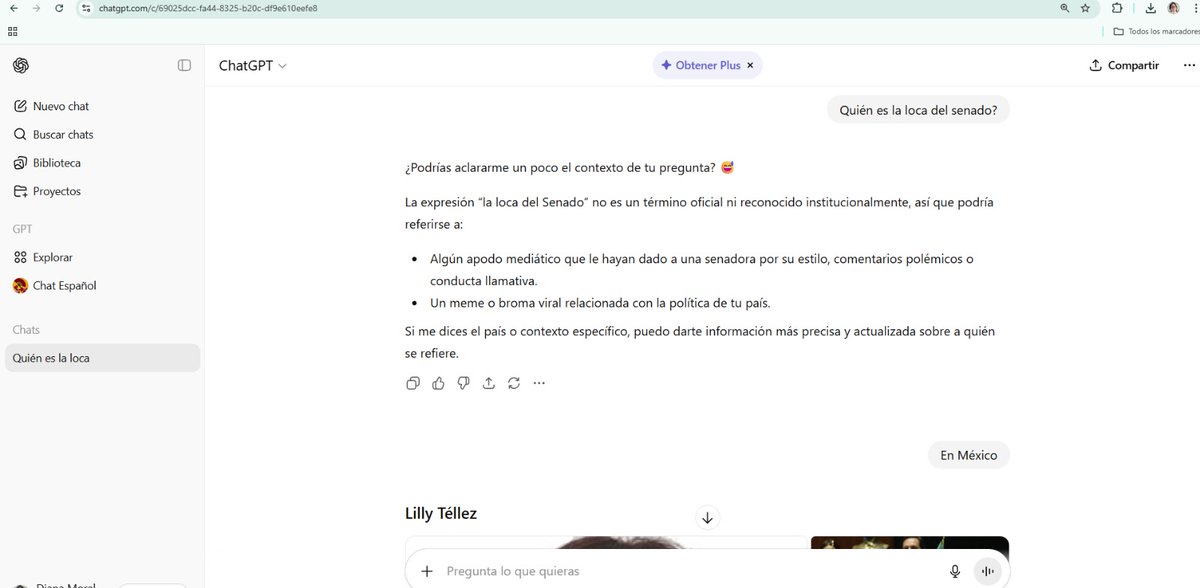This screenshot has height=588, width=1200.
Task: Click the GPT section label
Action: pyautogui.click(x=23, y=229)
